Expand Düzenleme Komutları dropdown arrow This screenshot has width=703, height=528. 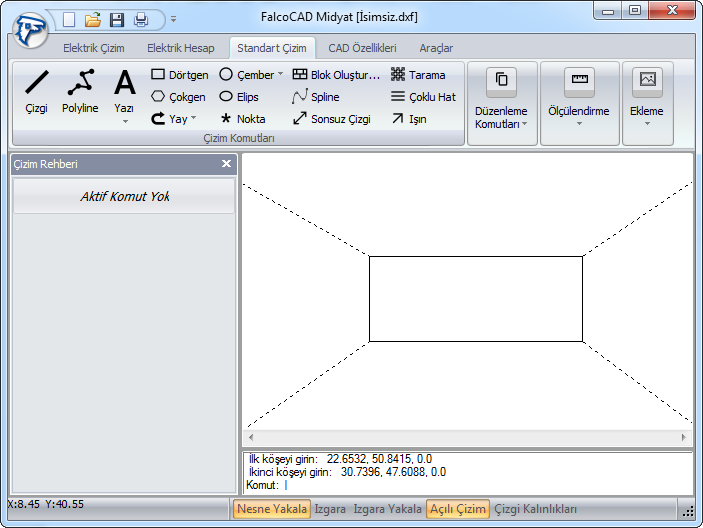click(x=525, y=124)
